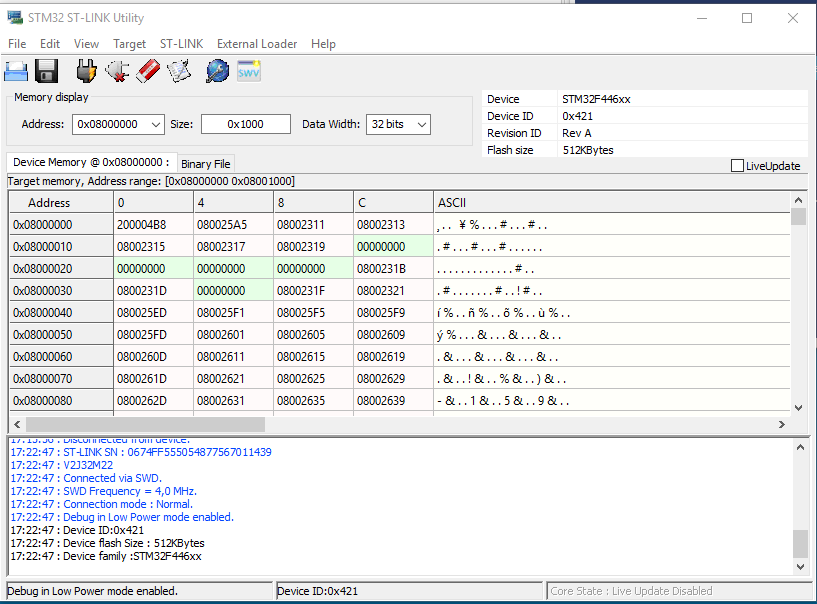This screenshot has width=817, height=604.
Task: Close the ST-LINK Utility window
Action: click(793, 18)
